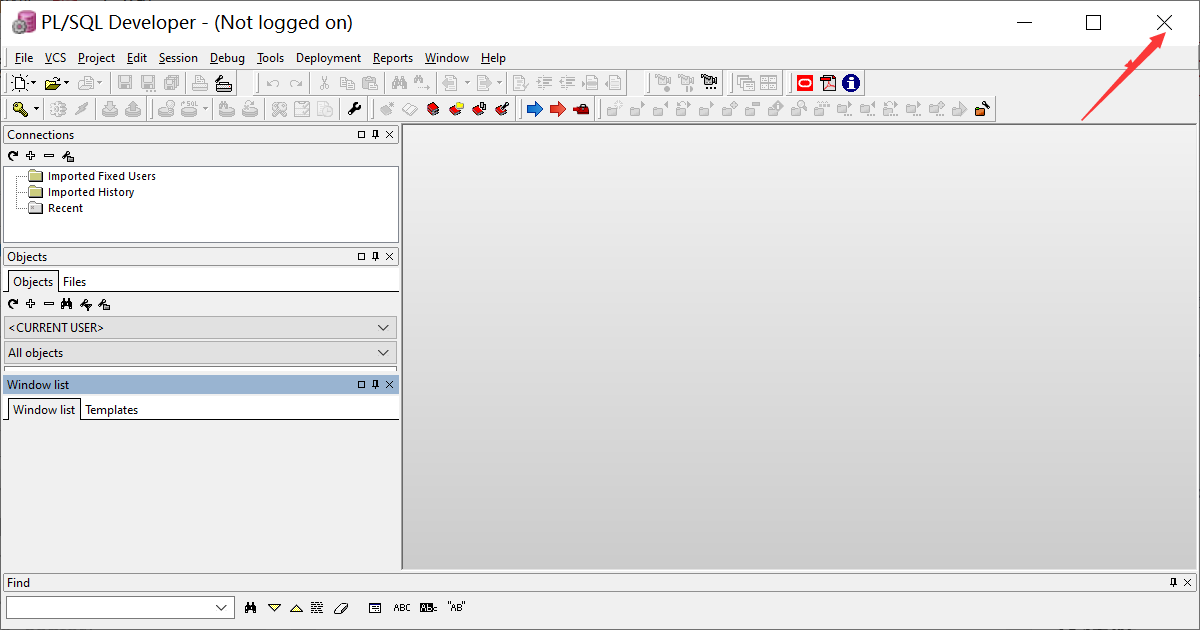Select the Window list tab
Viewport: 1200px width, 630px height.
[x=44, y=410]
